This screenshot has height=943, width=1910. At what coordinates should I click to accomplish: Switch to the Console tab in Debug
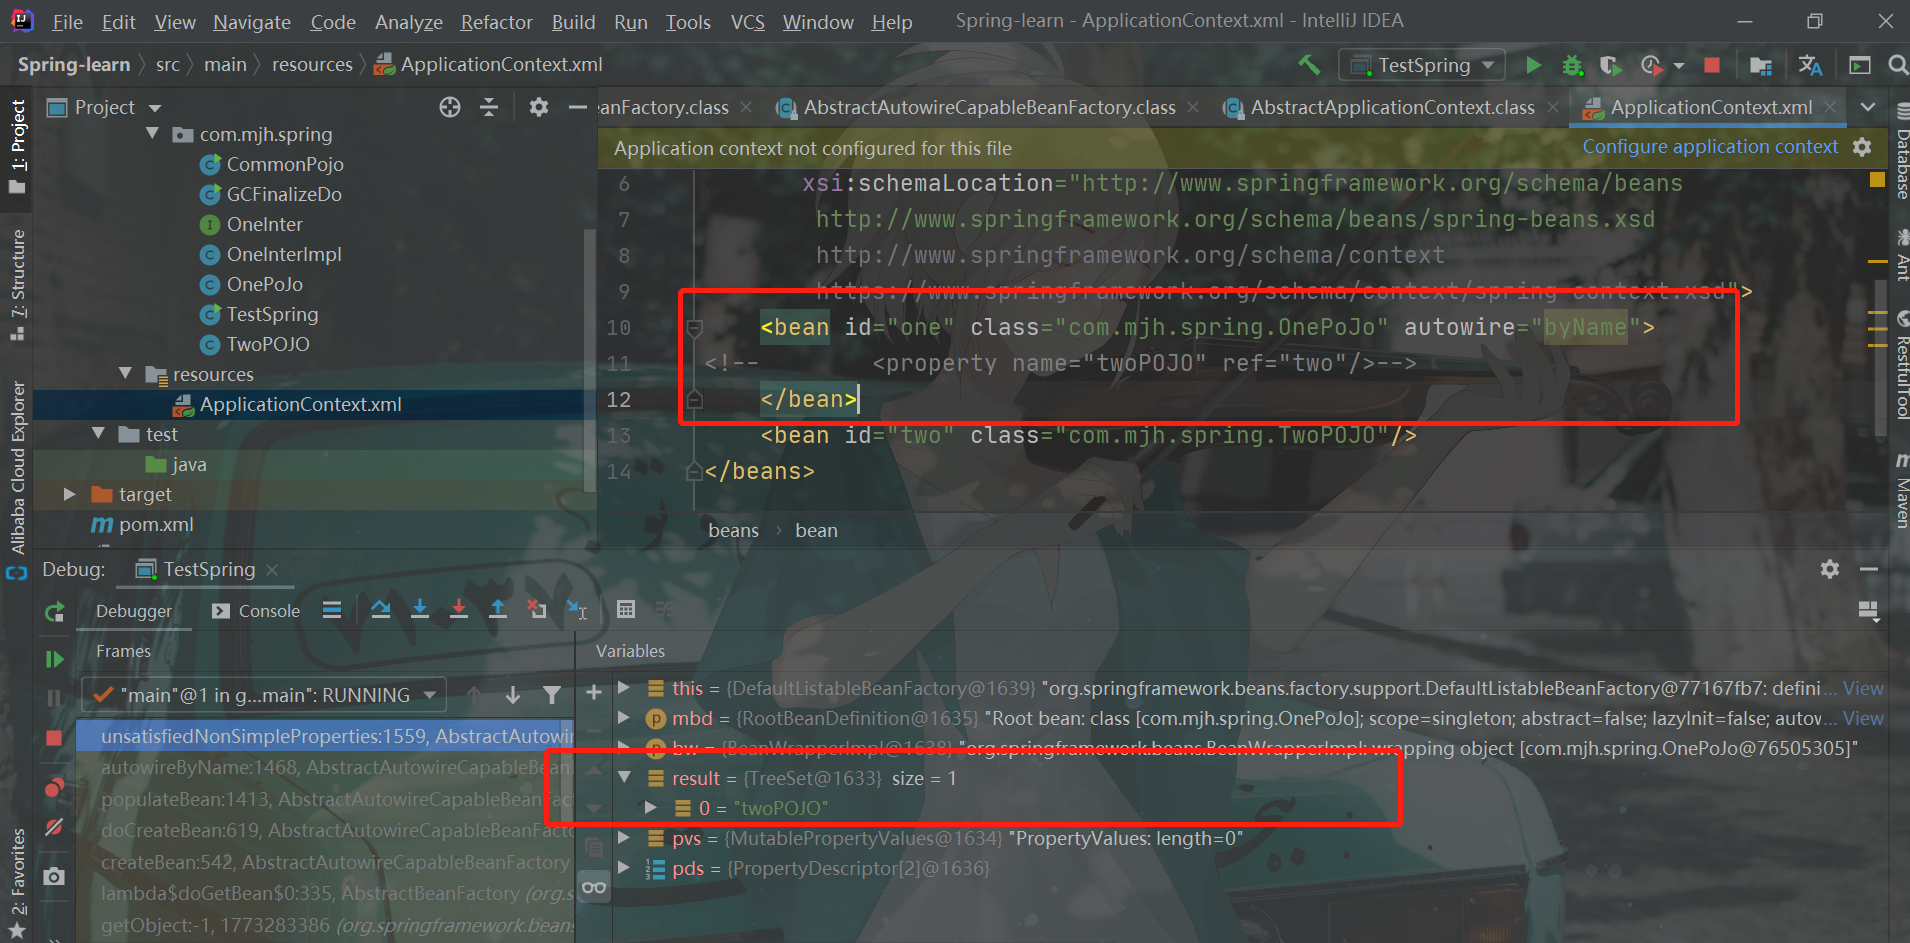pyautogui.click(x=256, y=611)
